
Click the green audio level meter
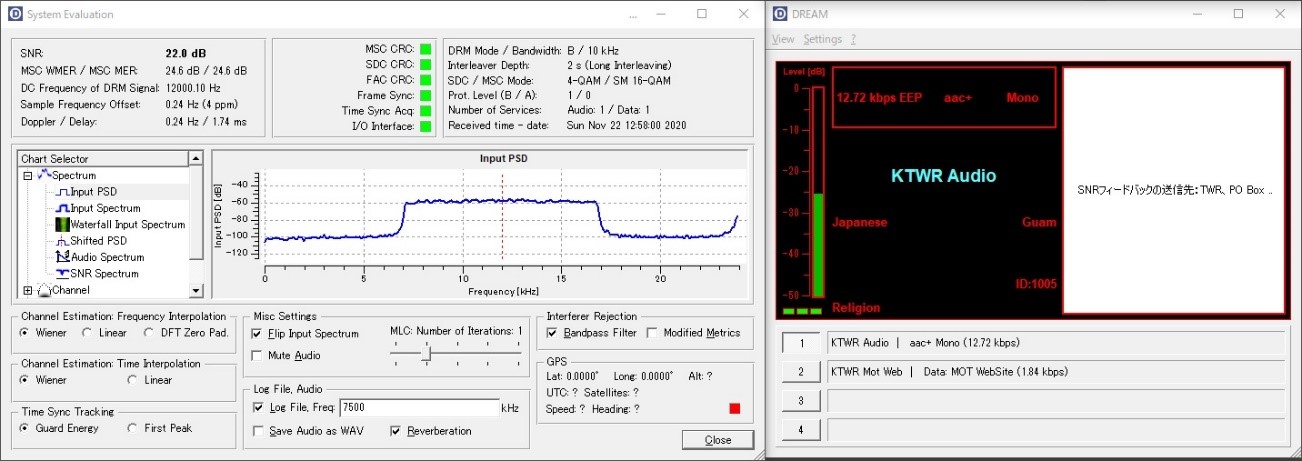coord(817,245)
